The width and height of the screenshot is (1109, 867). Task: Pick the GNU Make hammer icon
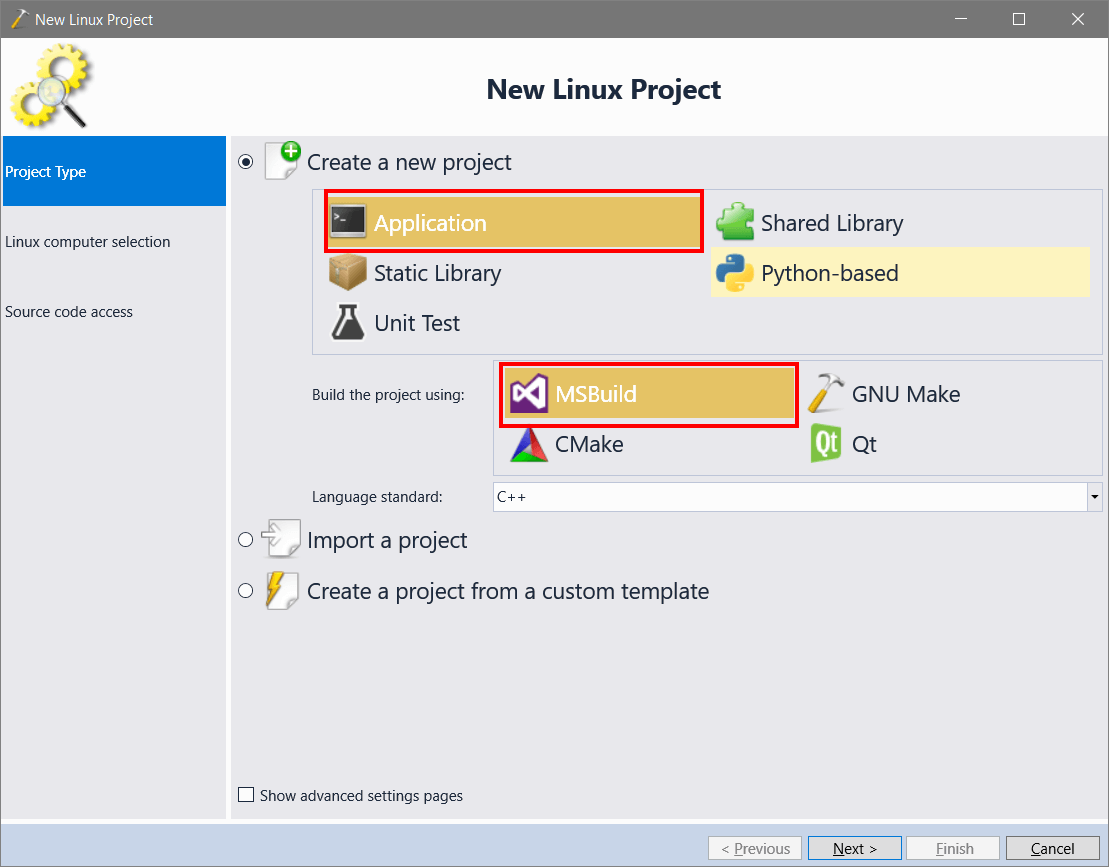tap(826, 393)
